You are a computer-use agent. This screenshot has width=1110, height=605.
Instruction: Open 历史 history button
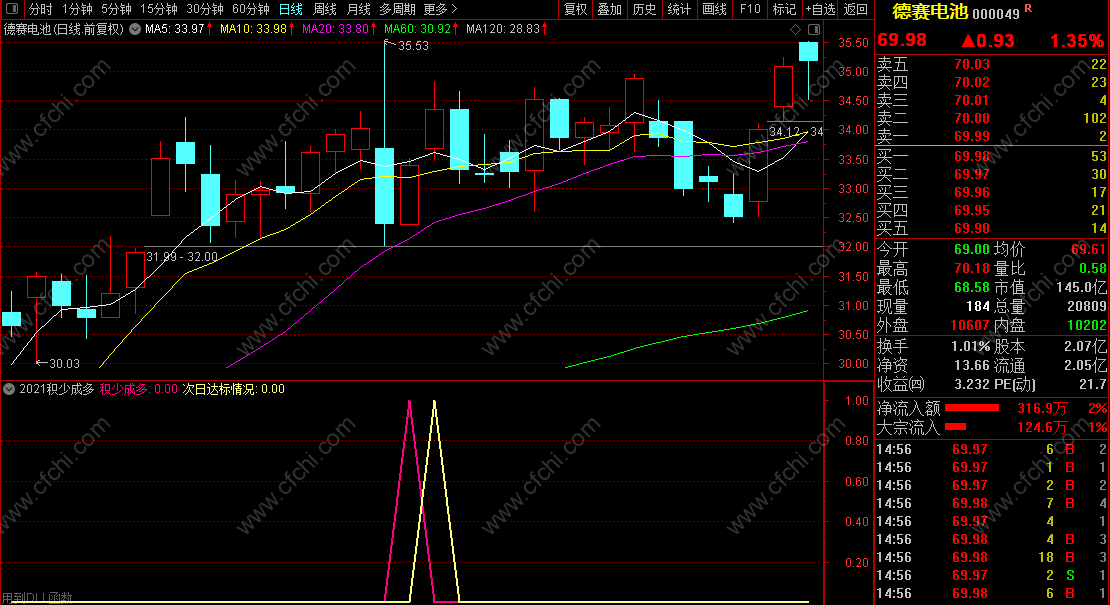[644, 9]
